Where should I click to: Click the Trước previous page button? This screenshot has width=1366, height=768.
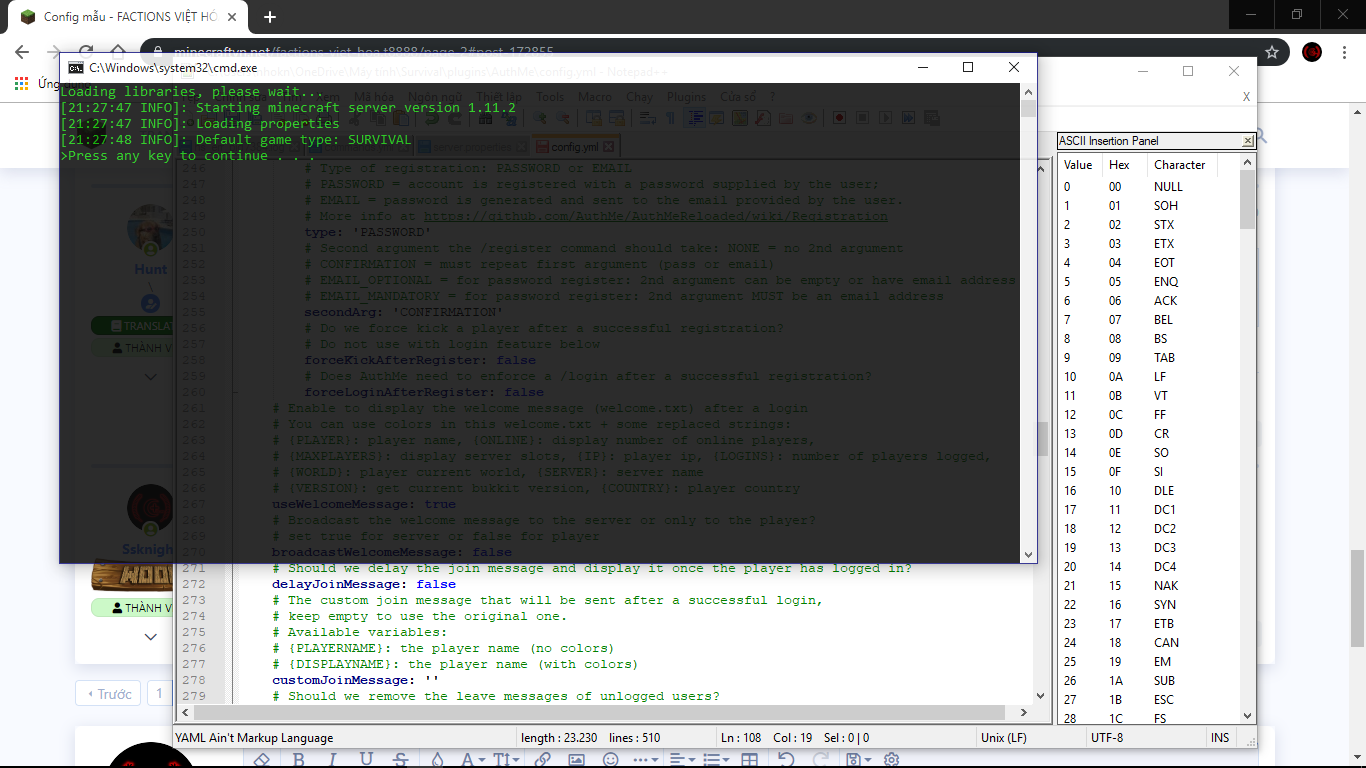pos(108,694)
